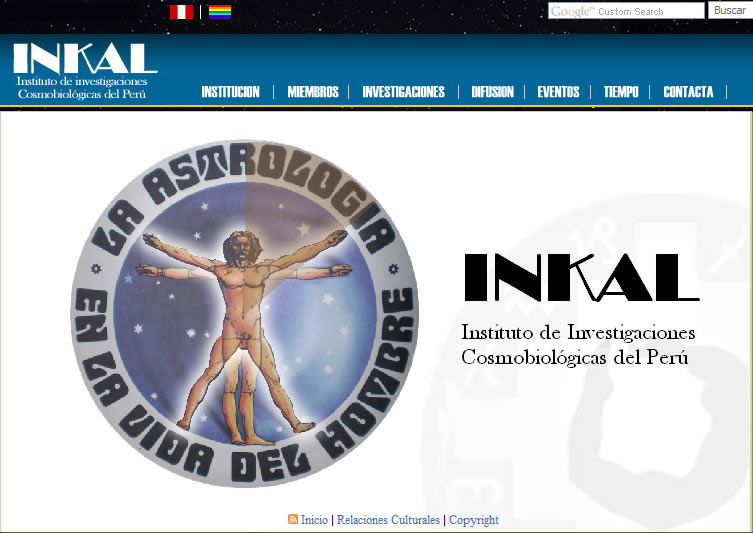Click the rainbow Inca flag icon
This screenshot has width=753, height=533.
click(x=220, y=12)
